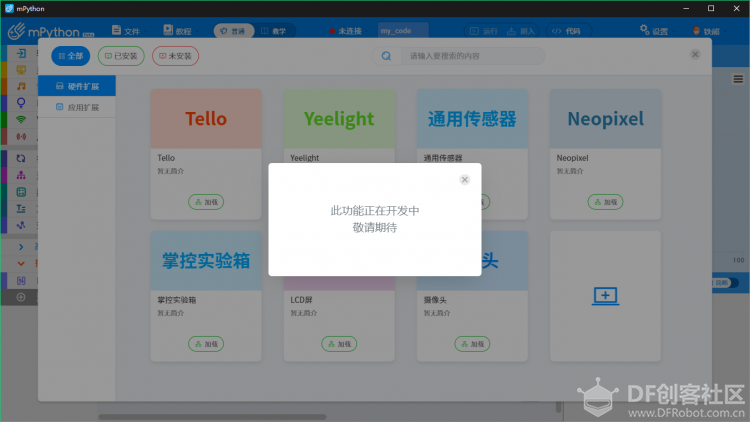Click the search magnifier icon
The image size is (750, 422).
click(x=386, y=56)
